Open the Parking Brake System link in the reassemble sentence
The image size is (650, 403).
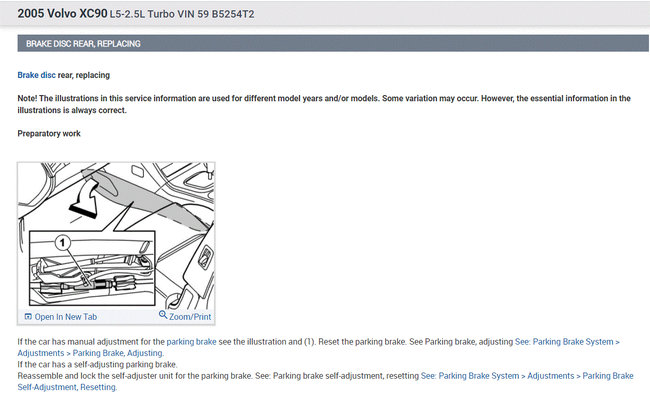tap(479, 376)
